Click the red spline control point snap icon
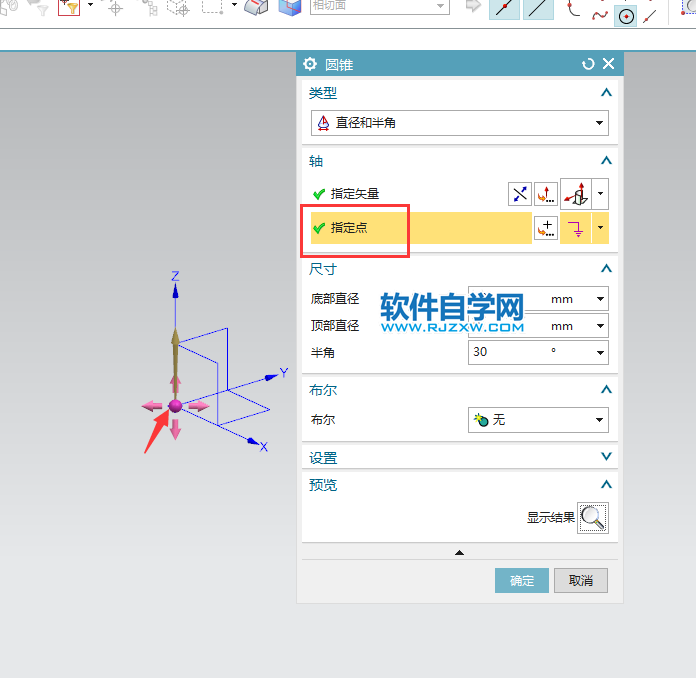Image resolution: width=696 pixels, height=678 pixels. point(600,15)
